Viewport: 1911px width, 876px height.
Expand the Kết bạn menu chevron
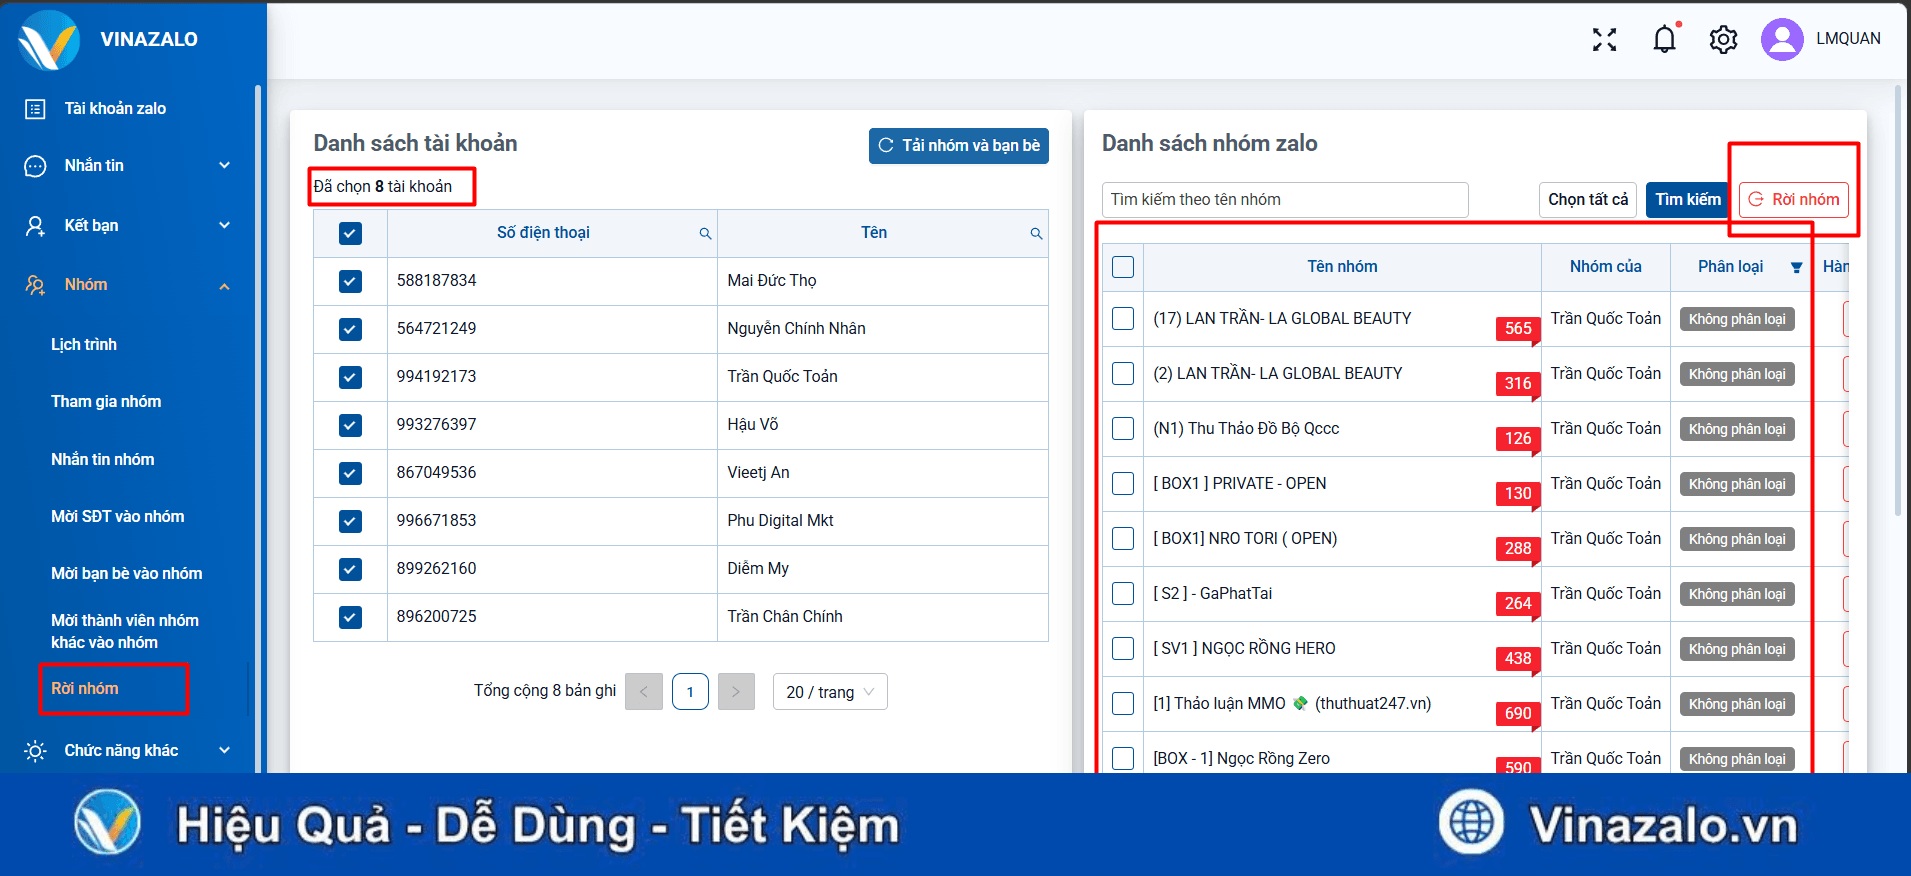pos(224,225)
